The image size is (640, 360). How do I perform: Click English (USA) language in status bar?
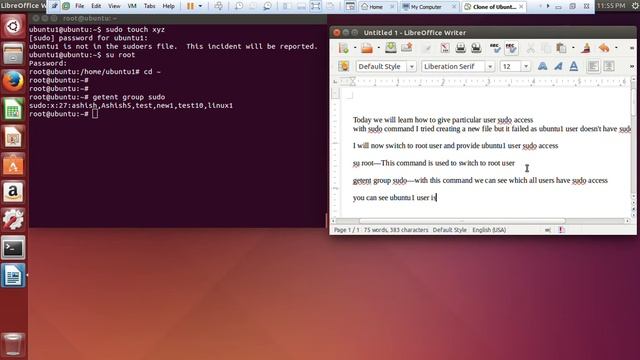click(489, 230)
